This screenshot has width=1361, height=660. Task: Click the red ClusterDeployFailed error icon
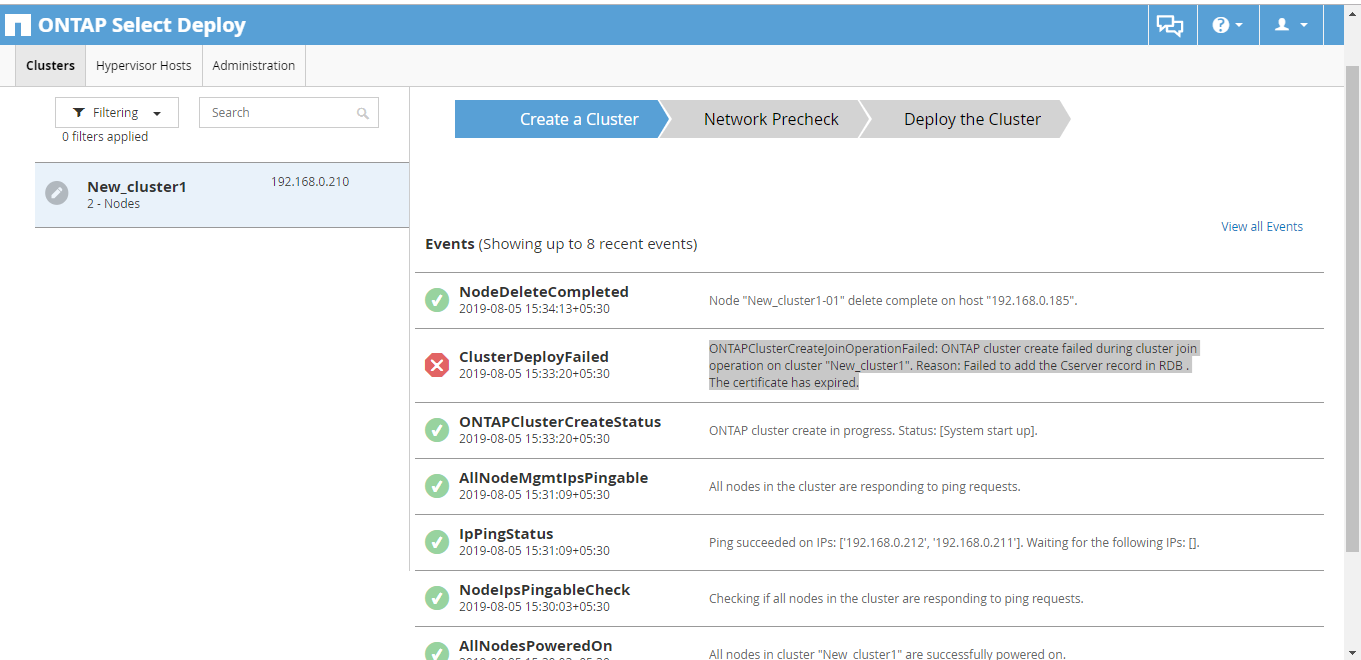[437, 365]
